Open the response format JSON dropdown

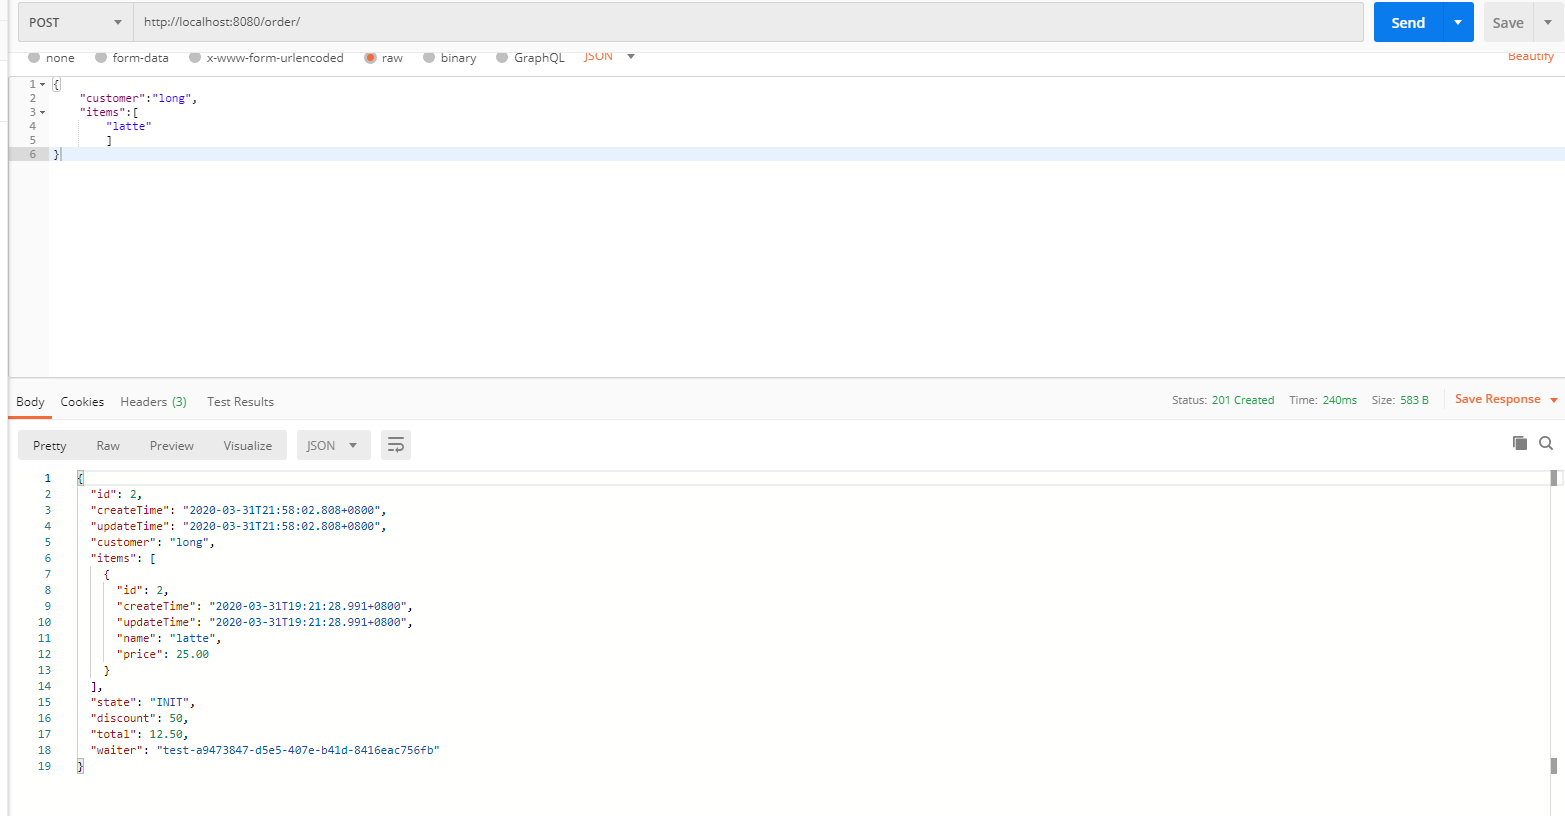[x=333, y=445]
